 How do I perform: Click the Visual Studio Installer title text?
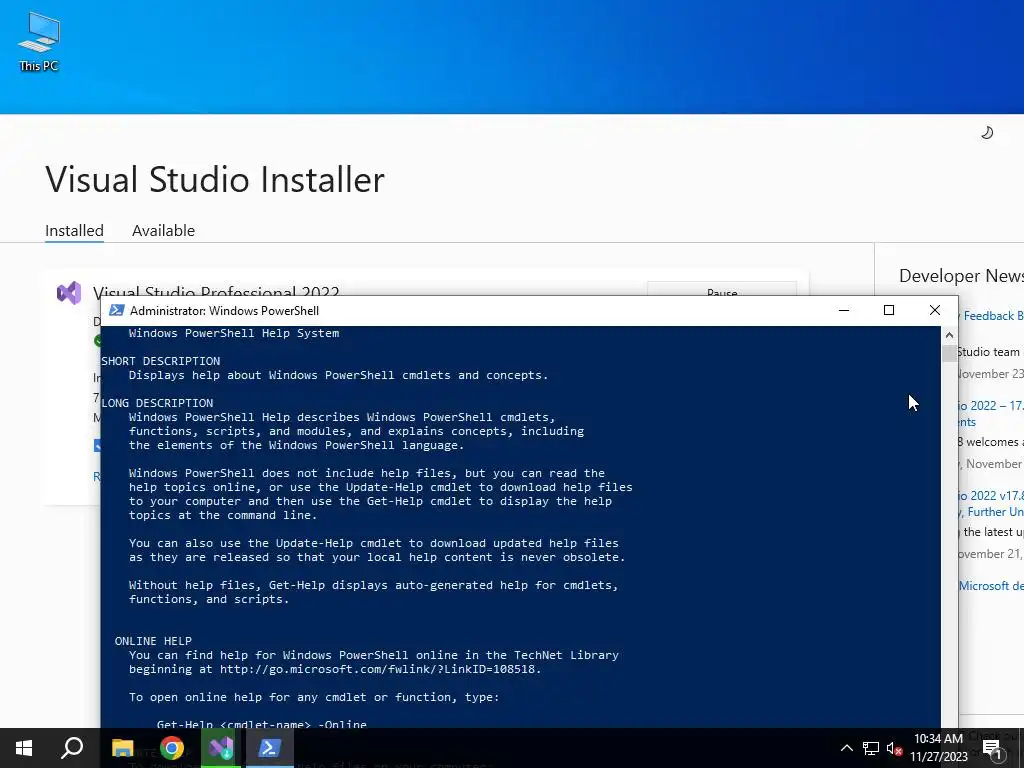(x=215, y=179)
